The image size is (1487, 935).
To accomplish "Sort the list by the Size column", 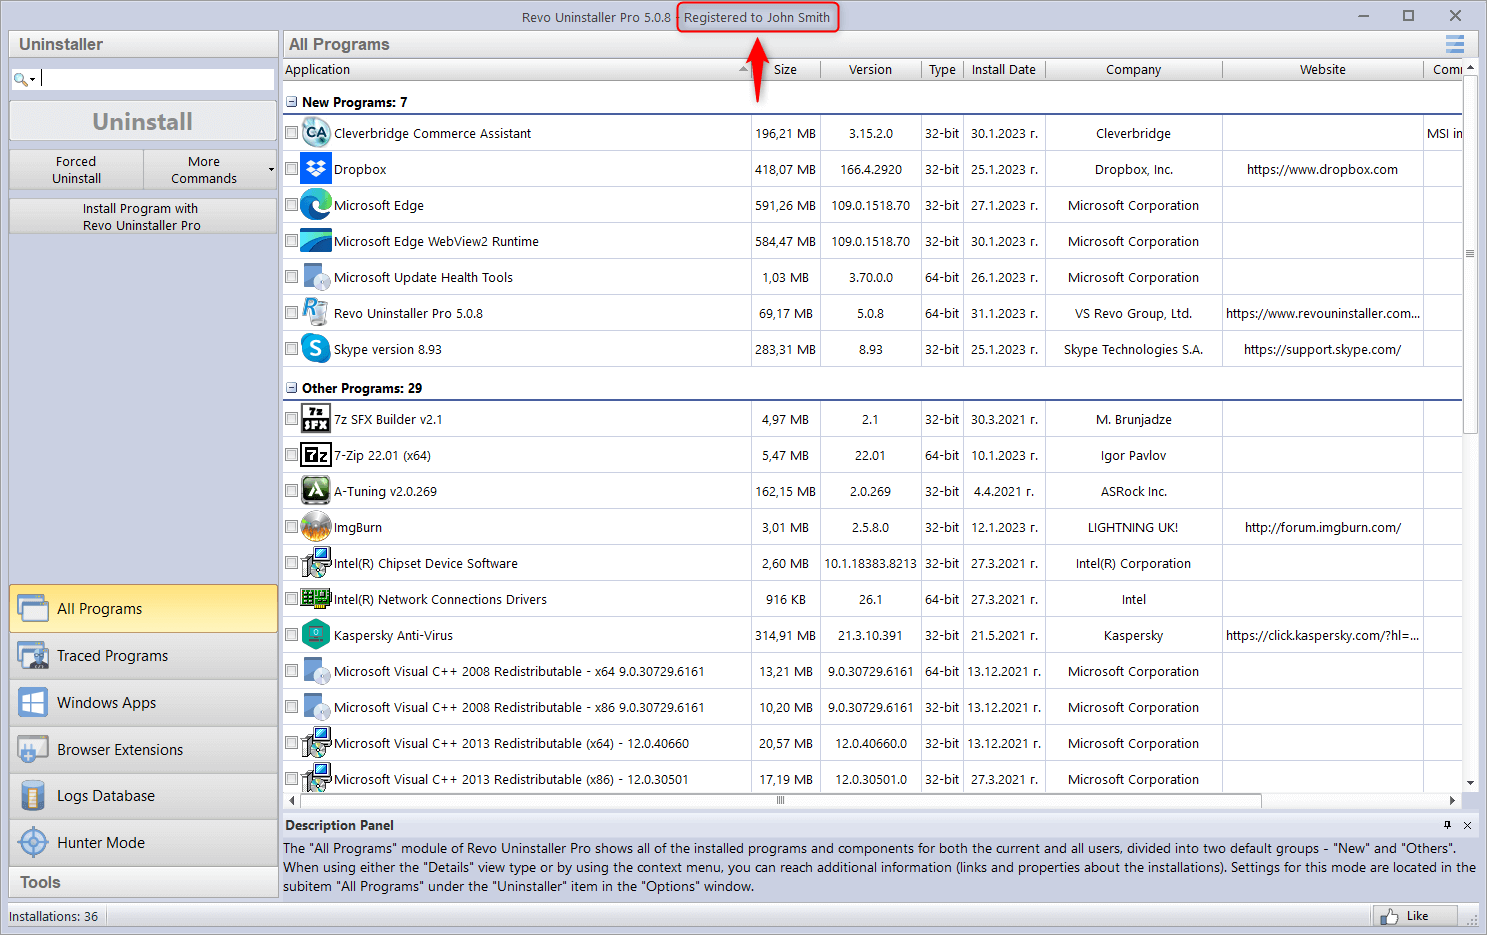I will click(785, 70).
